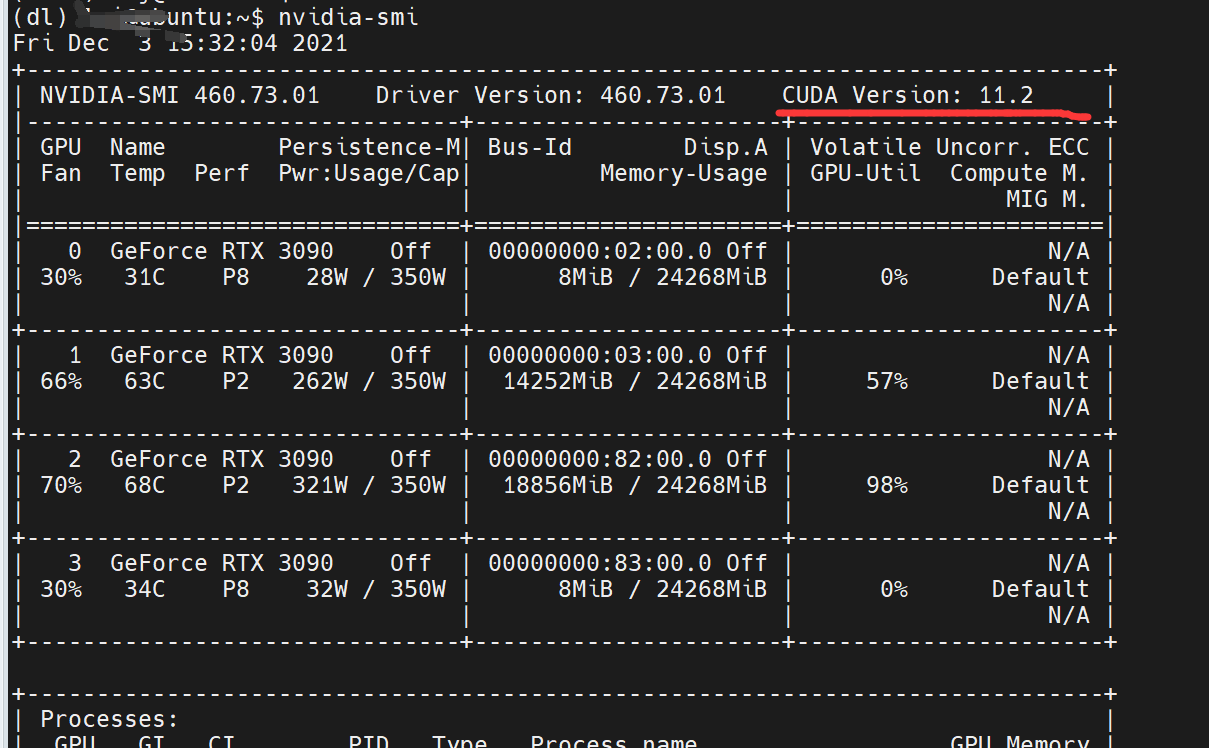This screenshot has width=1209, height=748.
Task: Click the "Bus-Id" column header
Action: point(530,148)
